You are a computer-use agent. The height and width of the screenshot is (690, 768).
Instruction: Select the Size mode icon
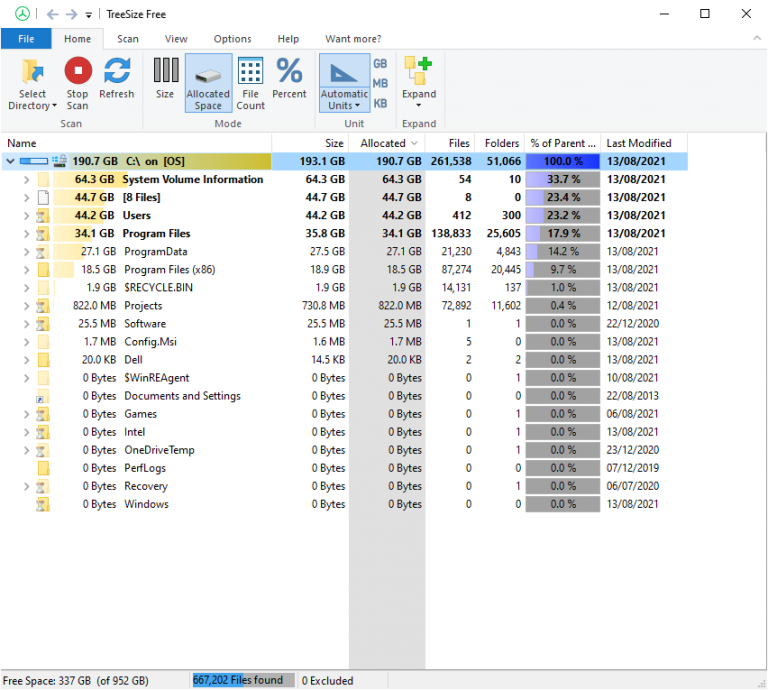tap(165, 71)
